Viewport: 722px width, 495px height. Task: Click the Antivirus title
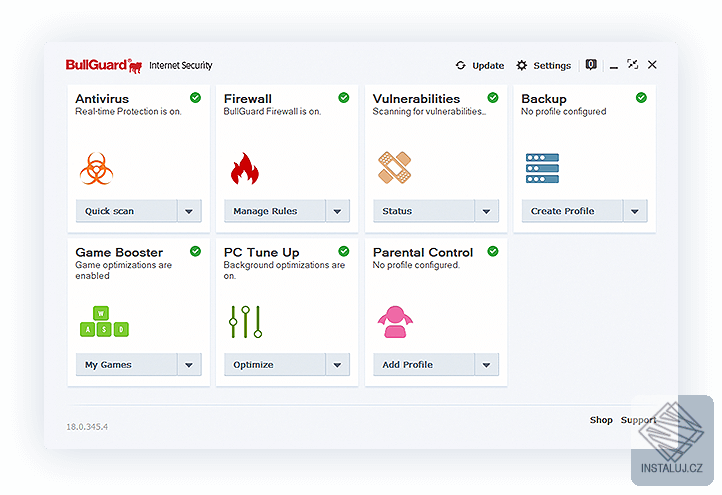click(102, 99)
